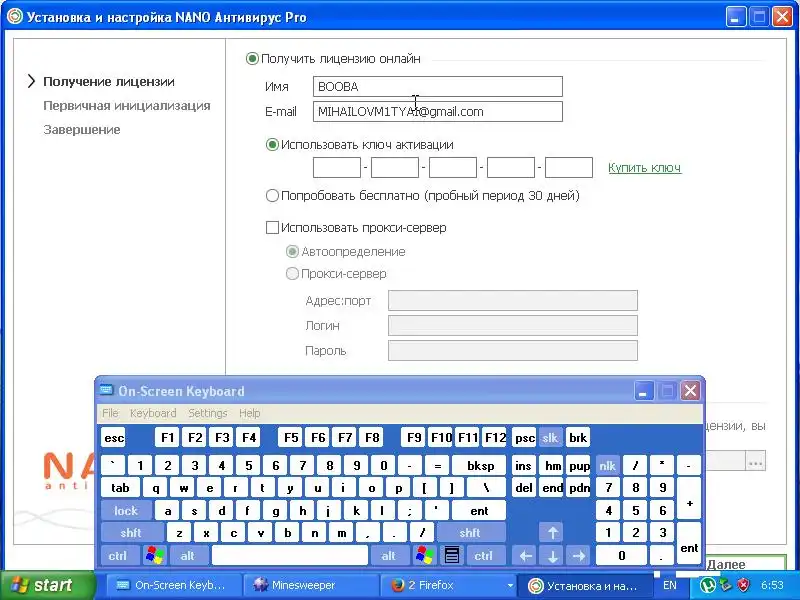Click the psc key on on-screen keyboard

pos(524,438)
